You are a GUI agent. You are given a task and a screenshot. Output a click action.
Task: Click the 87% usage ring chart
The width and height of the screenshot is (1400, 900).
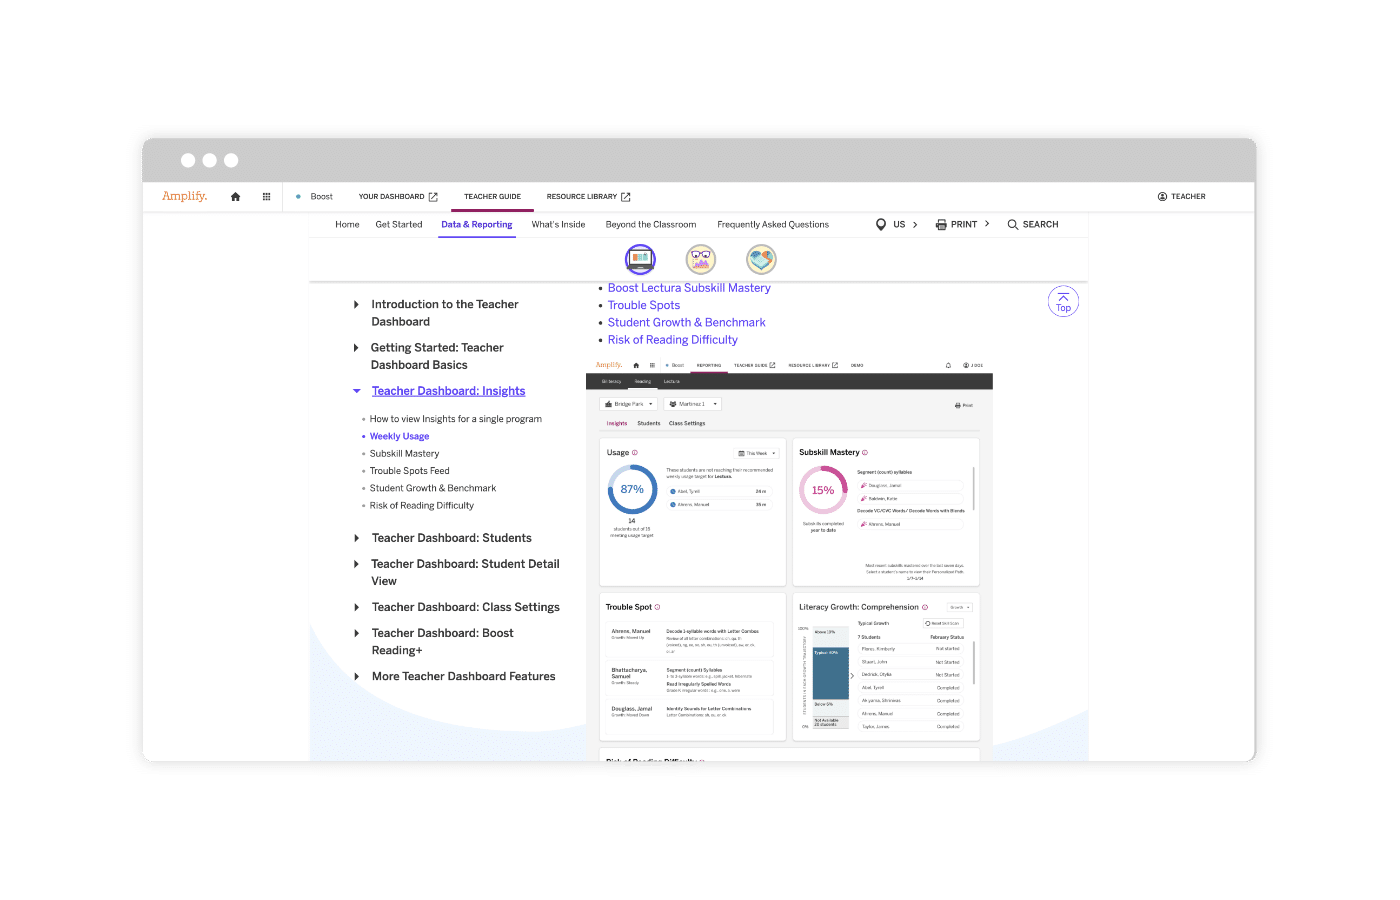pyautogui.click(x=632, y=490)
